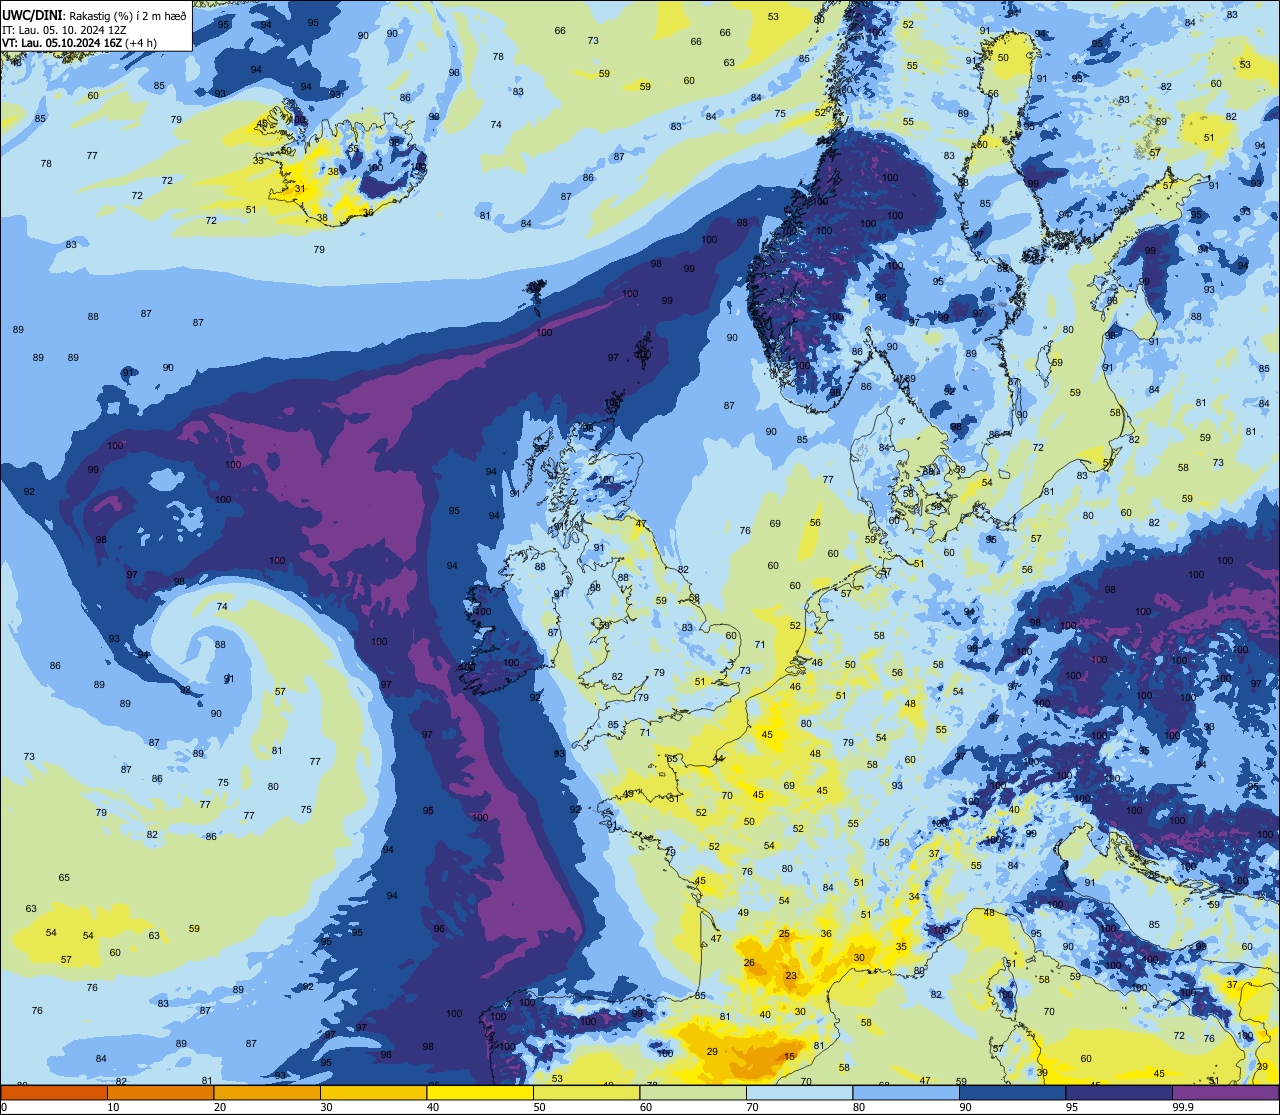The image size is (1280, 1115).
Task: Select the yellow legend swatch between 40 and 50
Action: (479, 1092)
